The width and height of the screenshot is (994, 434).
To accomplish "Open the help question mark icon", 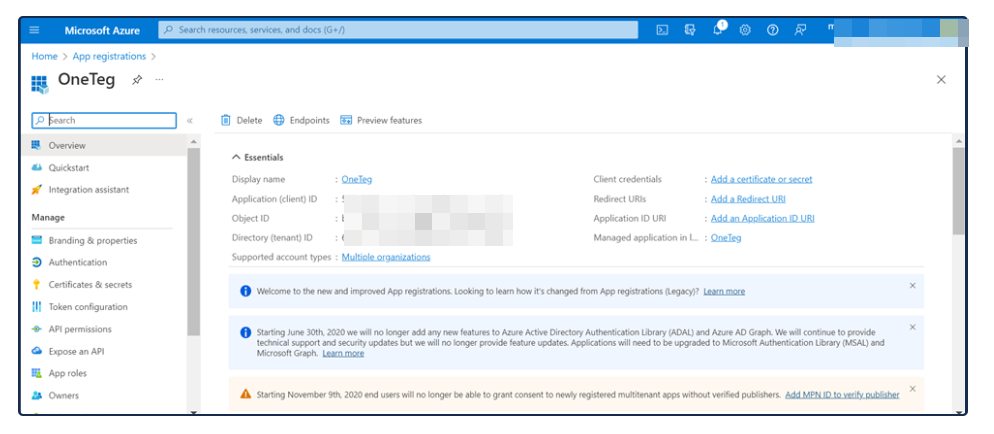I will click(x=773, y=30).
